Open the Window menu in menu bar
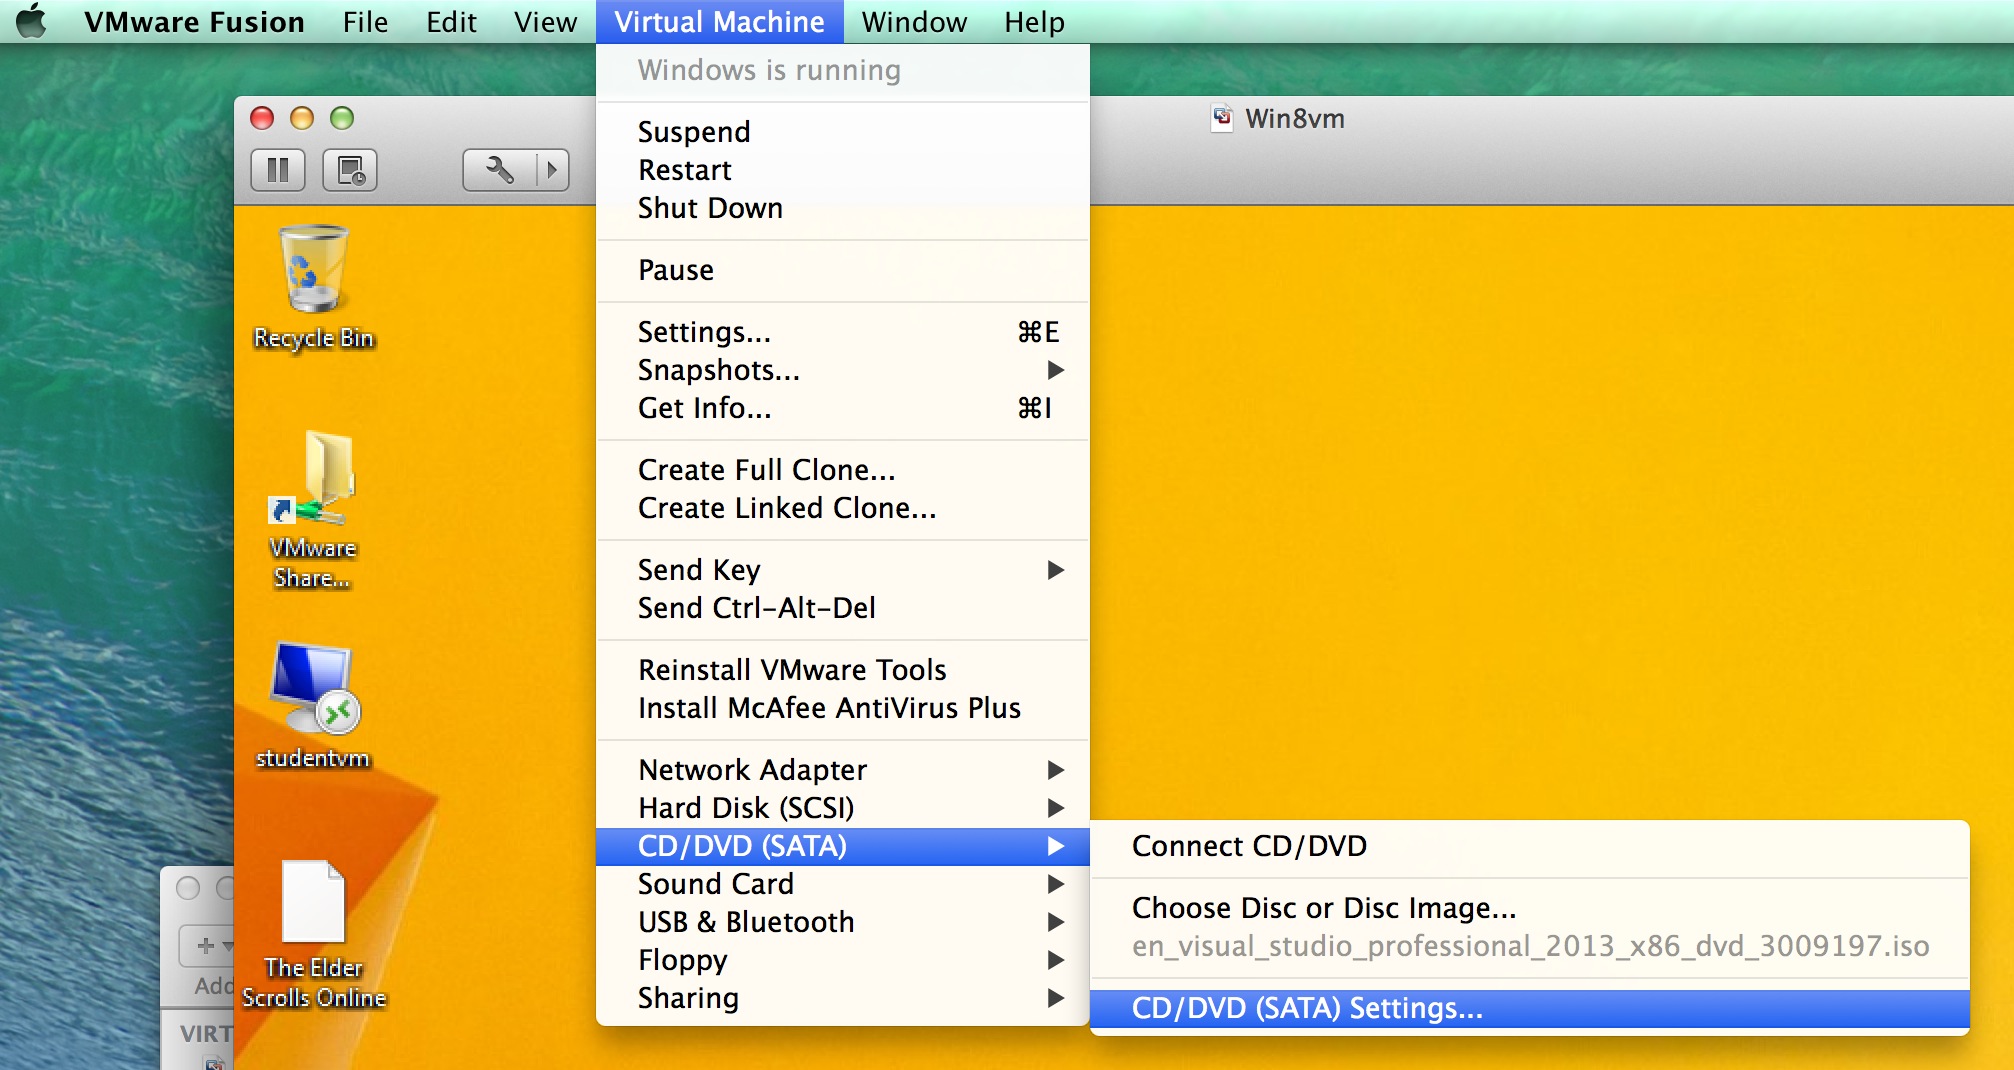The width and height of the screenshot is (2014, 1070). [x=914, y=22]
